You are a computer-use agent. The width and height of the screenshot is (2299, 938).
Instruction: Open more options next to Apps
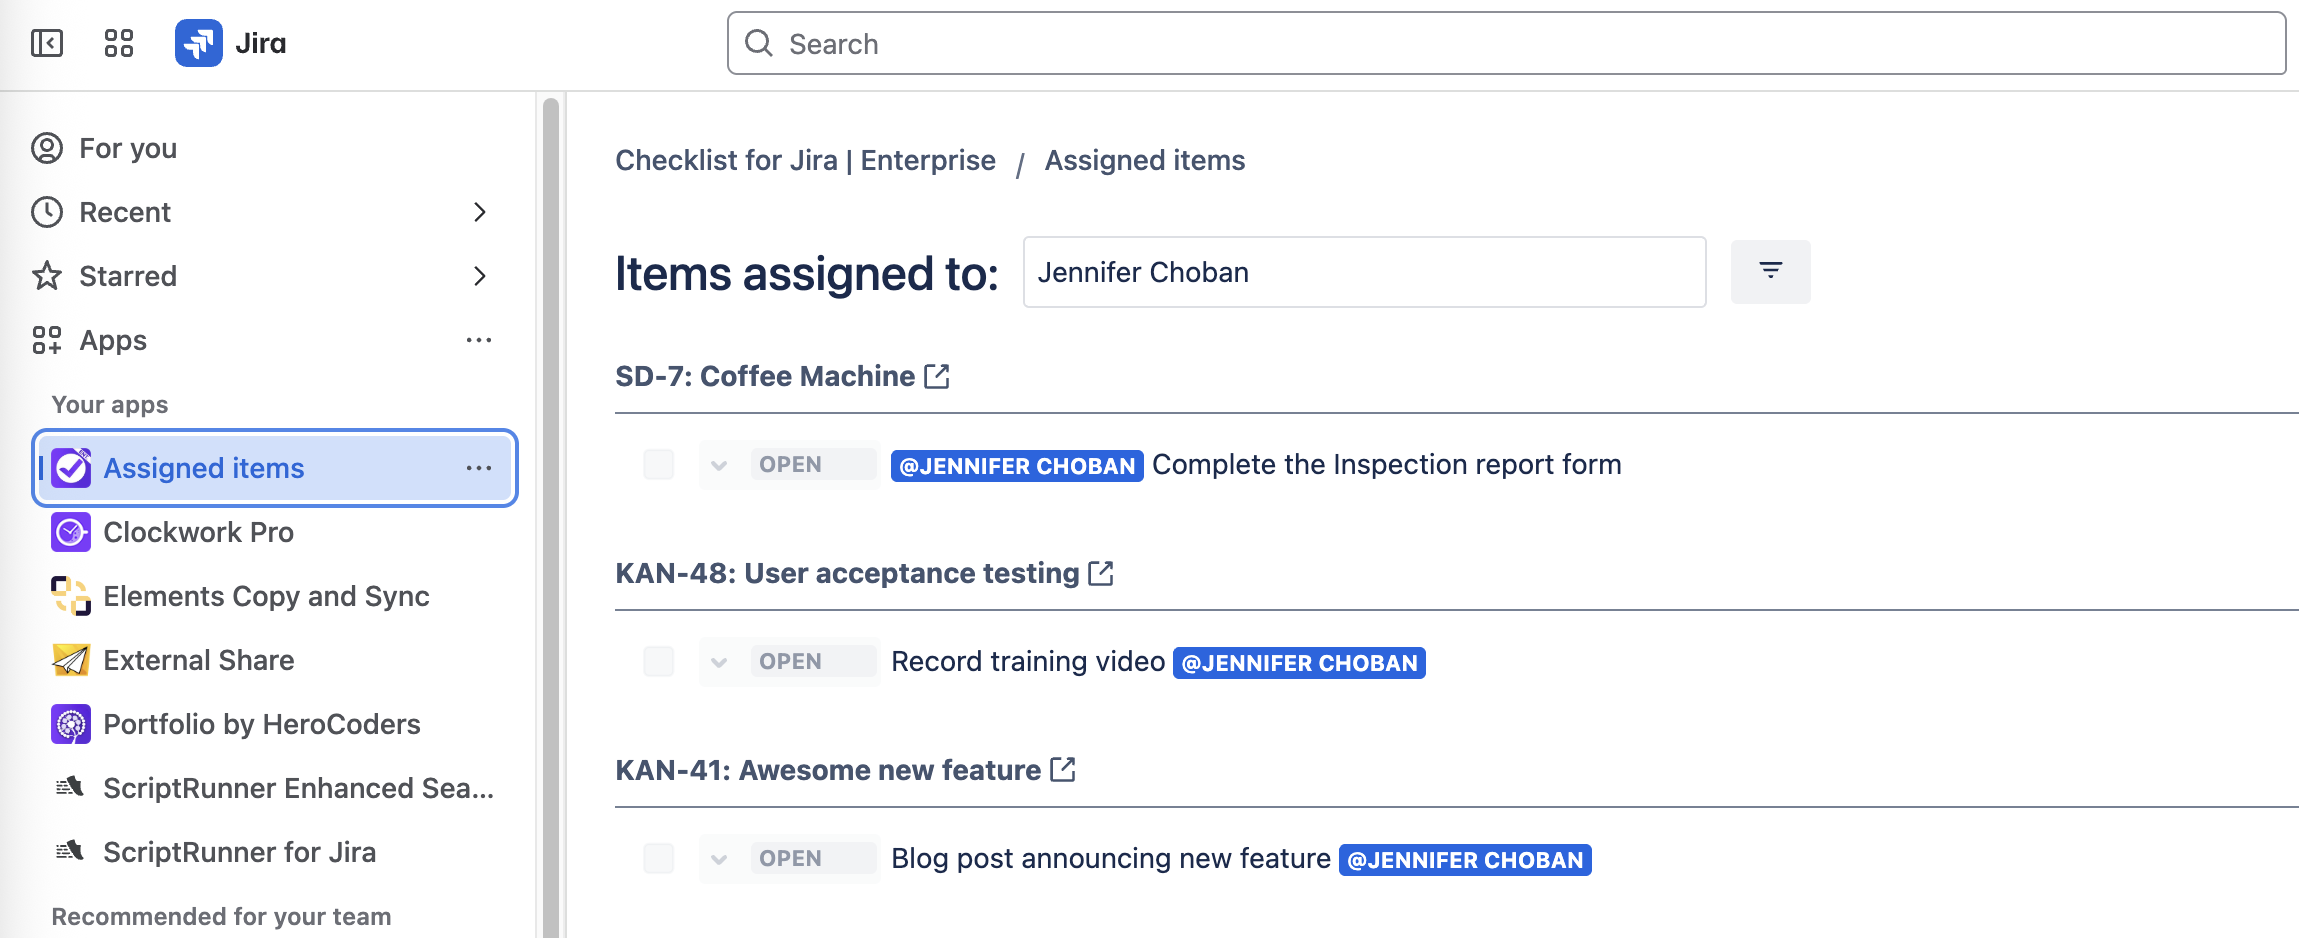click(479, 340)
